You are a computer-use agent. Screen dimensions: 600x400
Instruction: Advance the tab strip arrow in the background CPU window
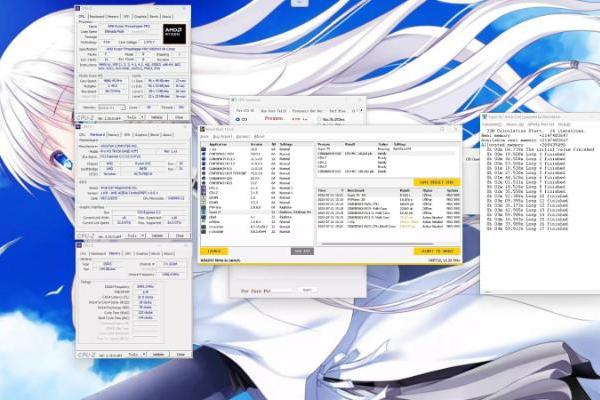[x=362, y=111]
